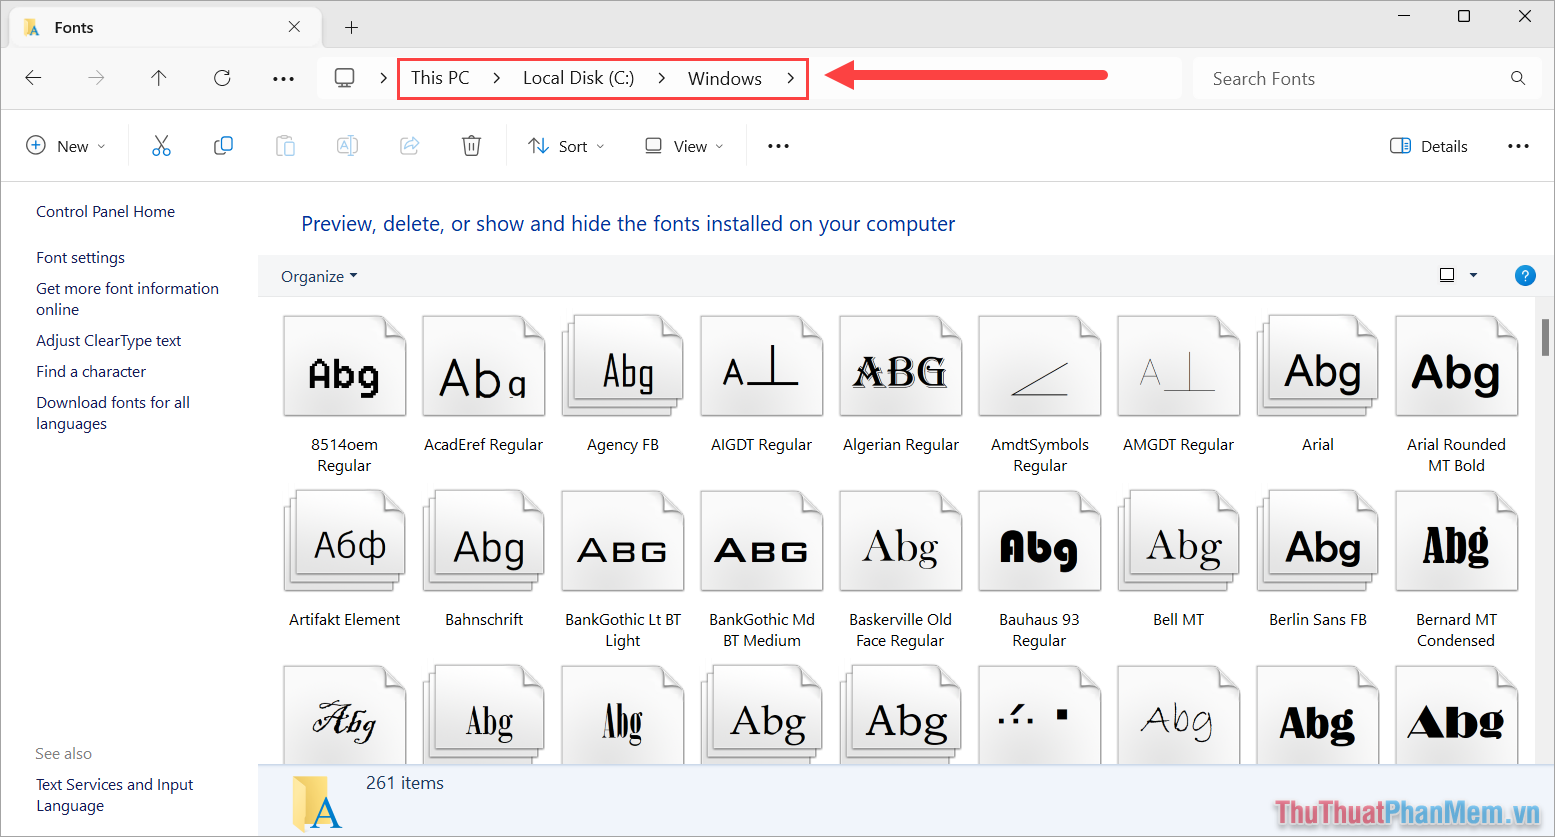Screen dimensions: 1555x837
Task: Click the Copy icon in the toolbar
Action: pos(223,145)
